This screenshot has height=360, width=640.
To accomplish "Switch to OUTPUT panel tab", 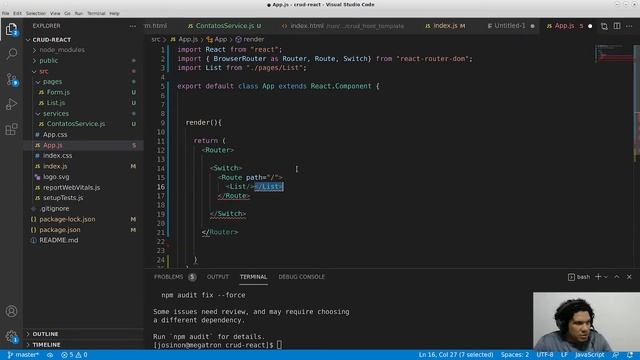I will point(218,277).
